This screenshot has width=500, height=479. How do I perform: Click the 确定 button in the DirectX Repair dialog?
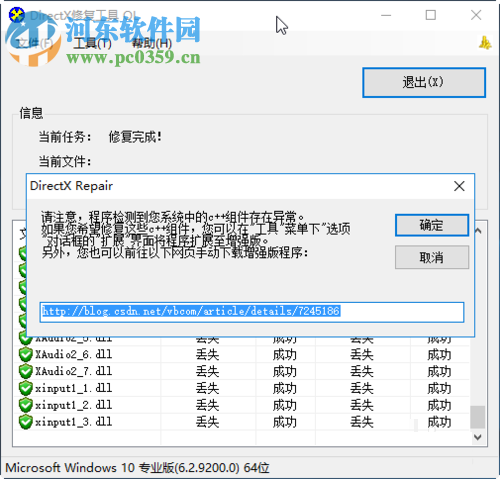[x=432, y=225]
